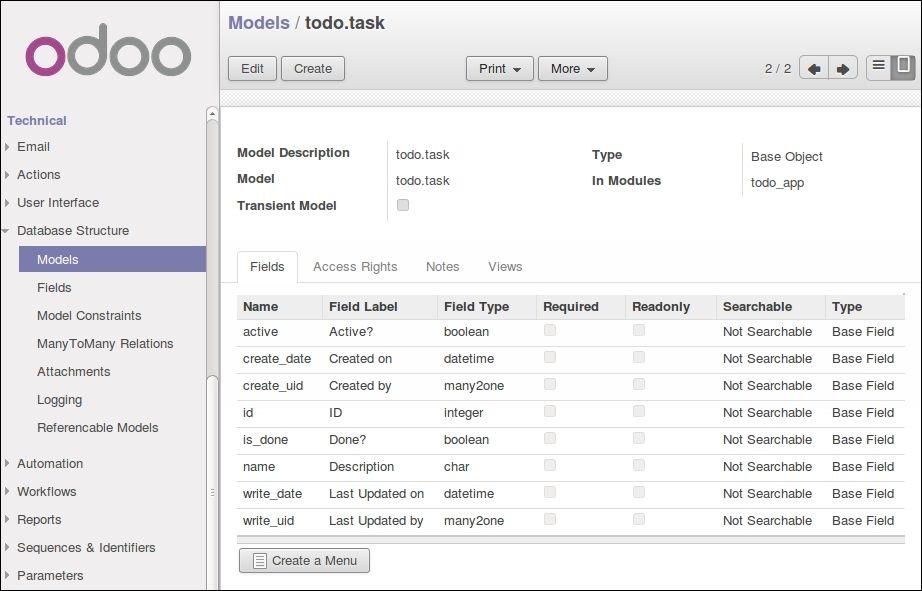This screenshot has height=591, width=922.
Task: Open Fields under Database Structure
Action: (x=54, y=288)
